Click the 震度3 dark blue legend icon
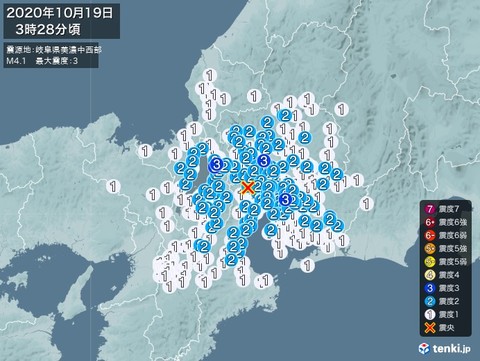The height and width of the screenshot is (361, 480). (430, 288)
